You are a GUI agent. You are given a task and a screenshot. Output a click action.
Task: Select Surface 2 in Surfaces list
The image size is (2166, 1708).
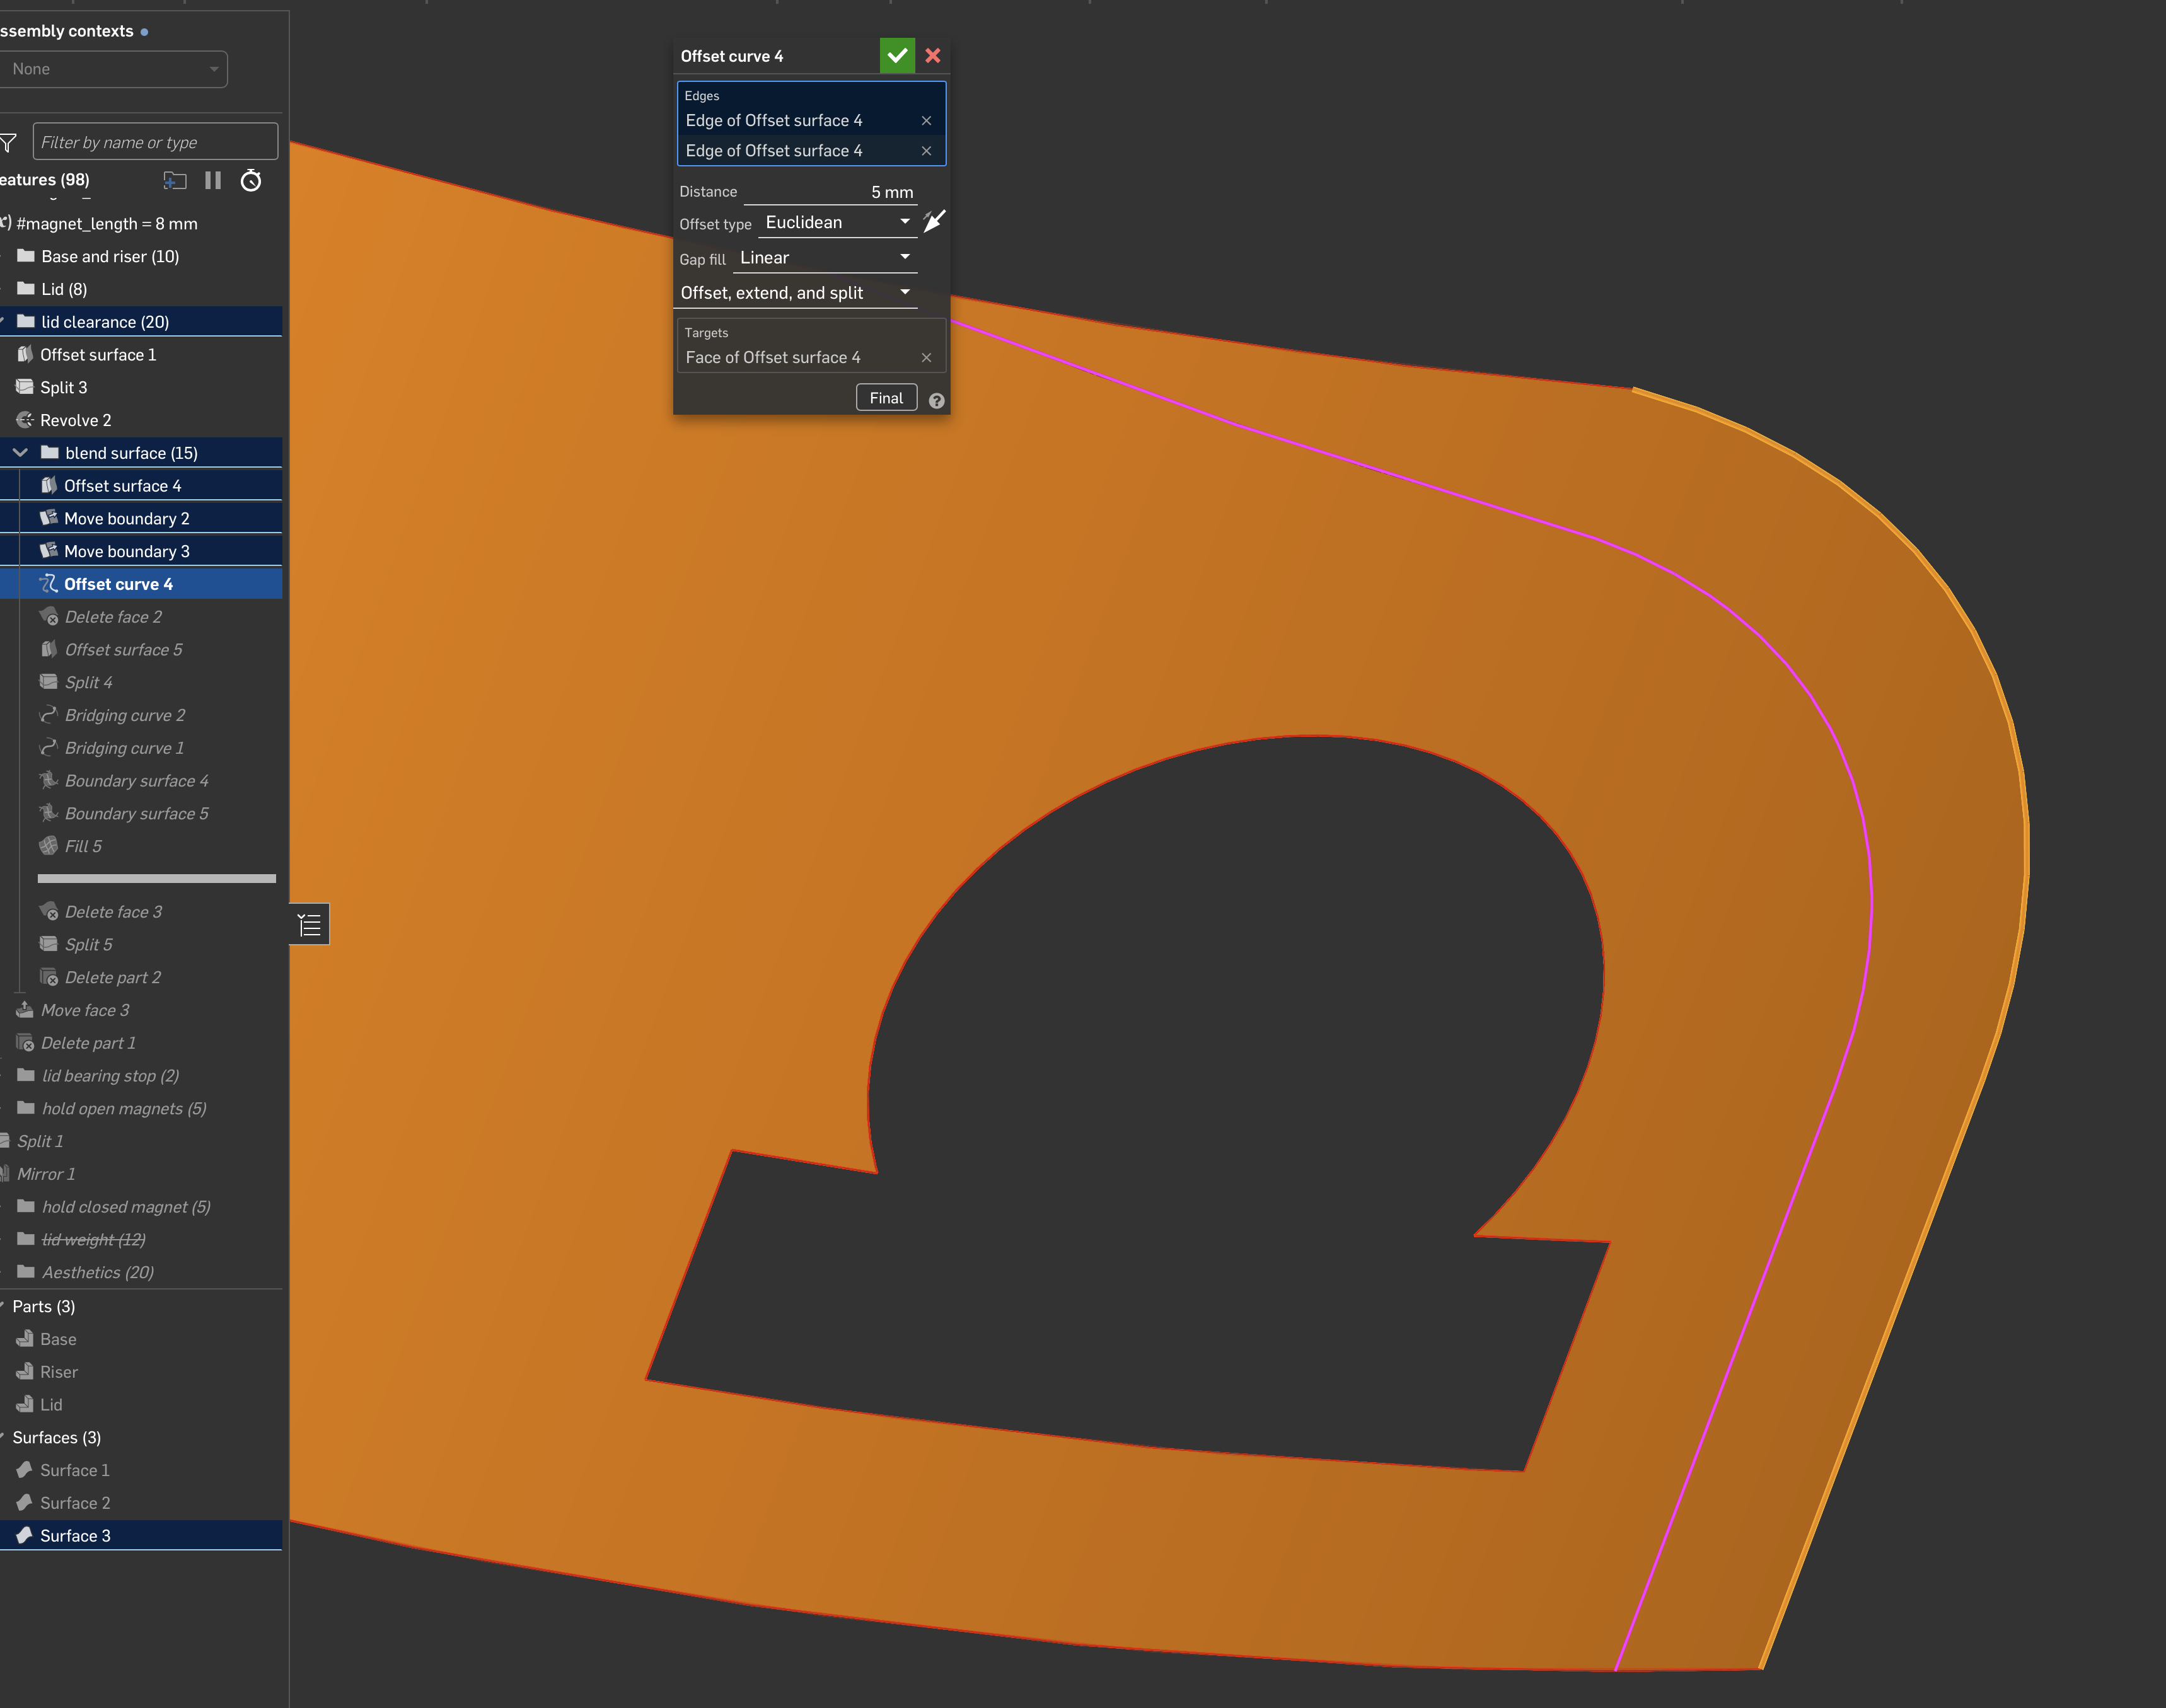point(75,1503)
